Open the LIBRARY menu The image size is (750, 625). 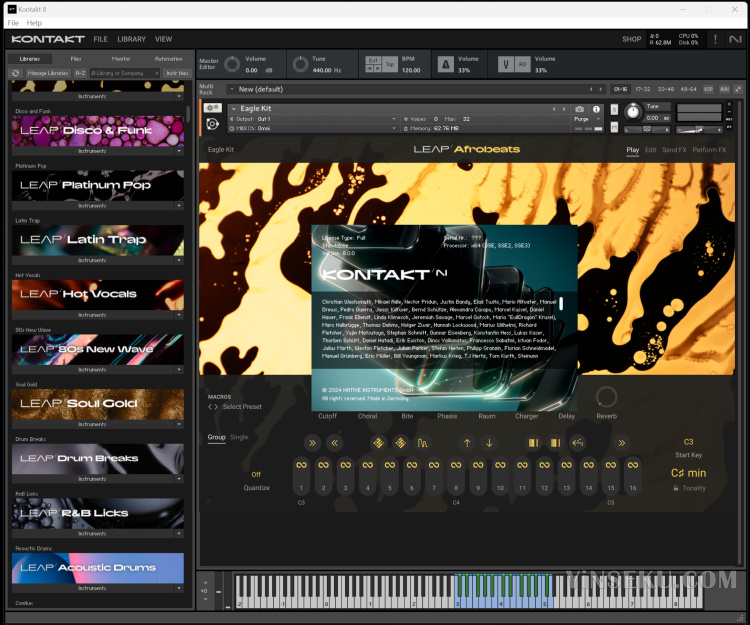point(131,39)
